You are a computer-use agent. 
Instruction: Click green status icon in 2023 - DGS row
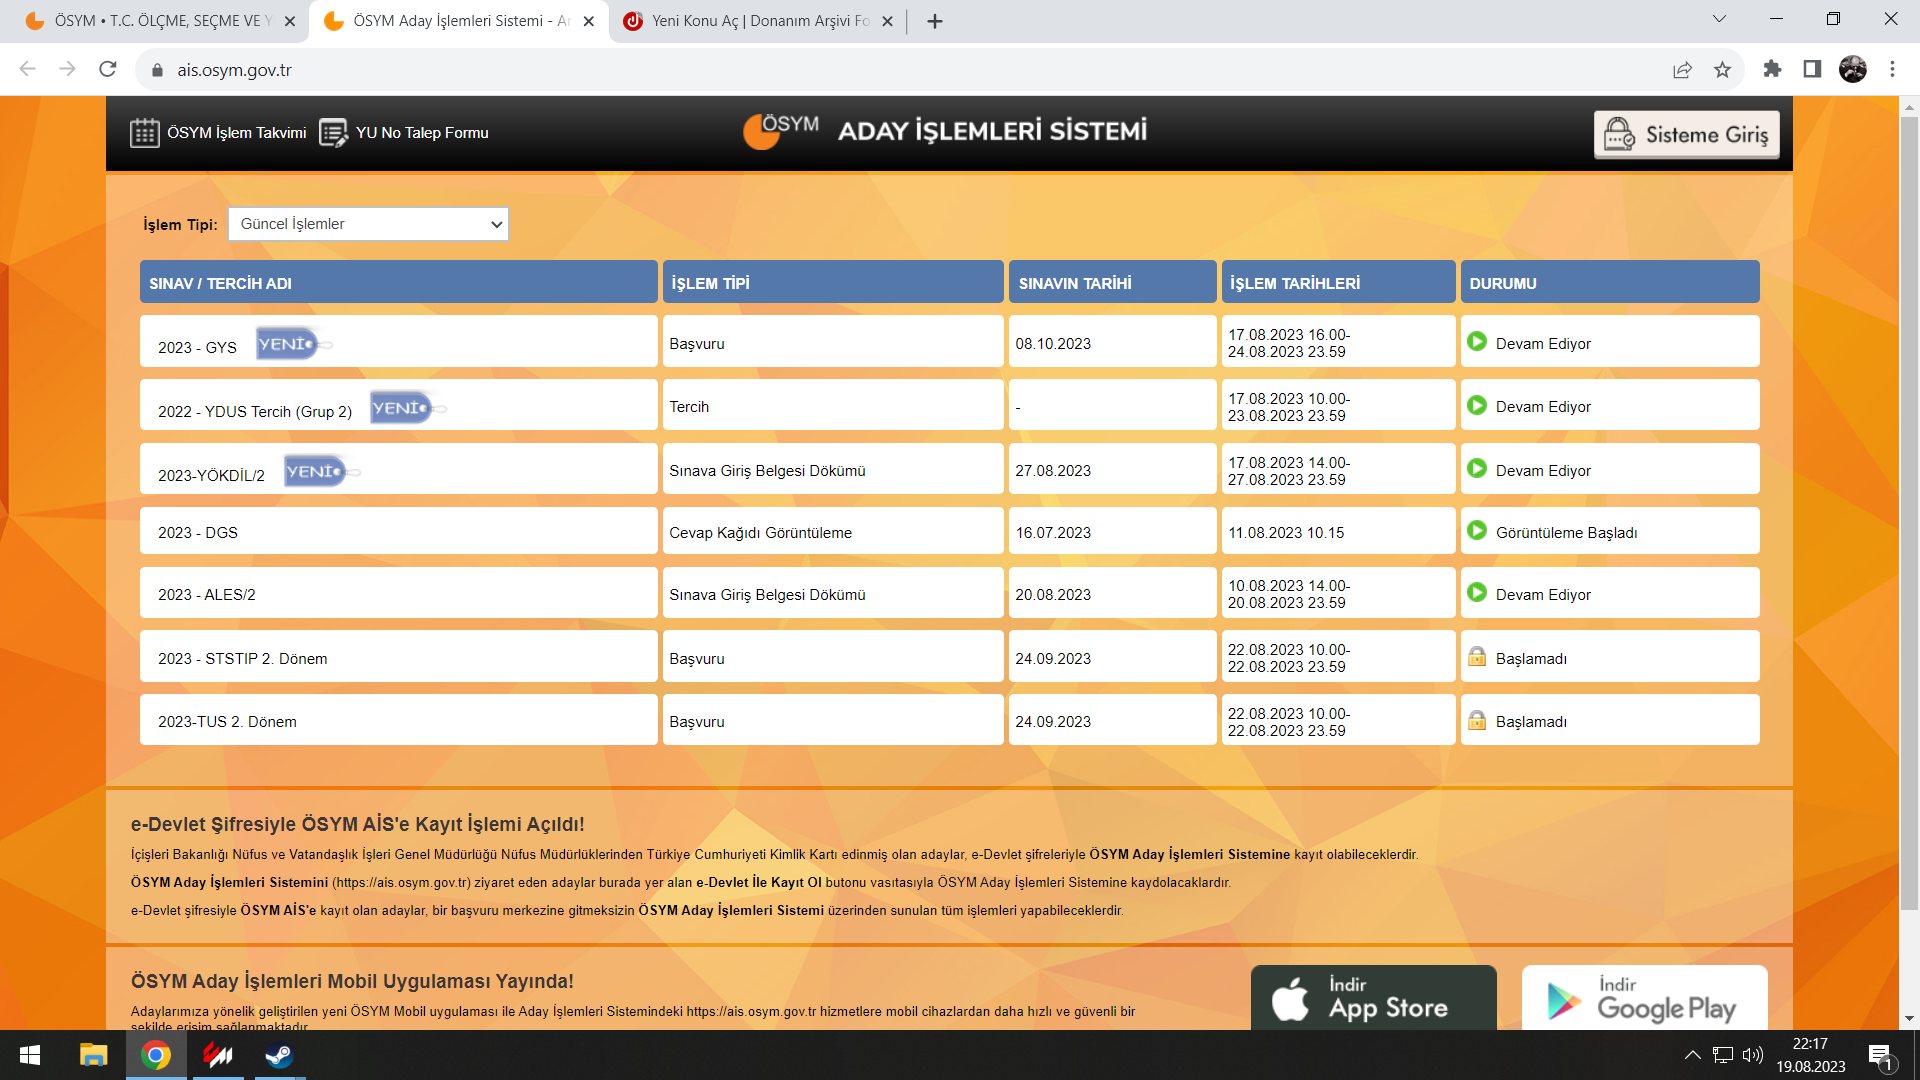pyautogui.click(x=1477, y=531)
